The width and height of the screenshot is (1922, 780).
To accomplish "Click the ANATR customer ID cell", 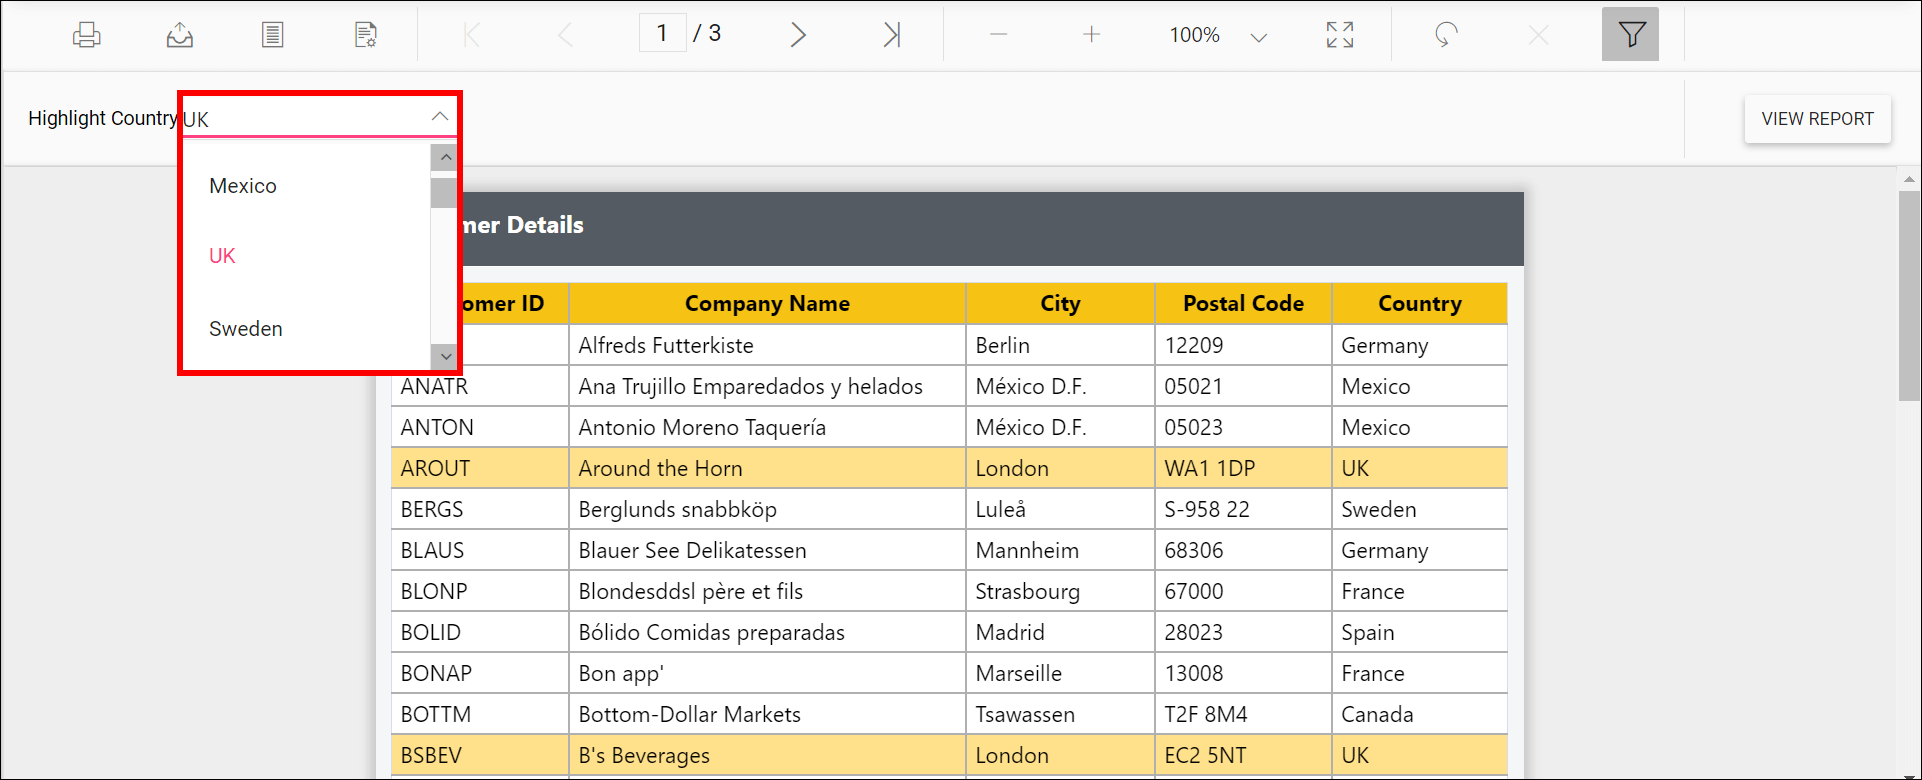I will (480, 386).
